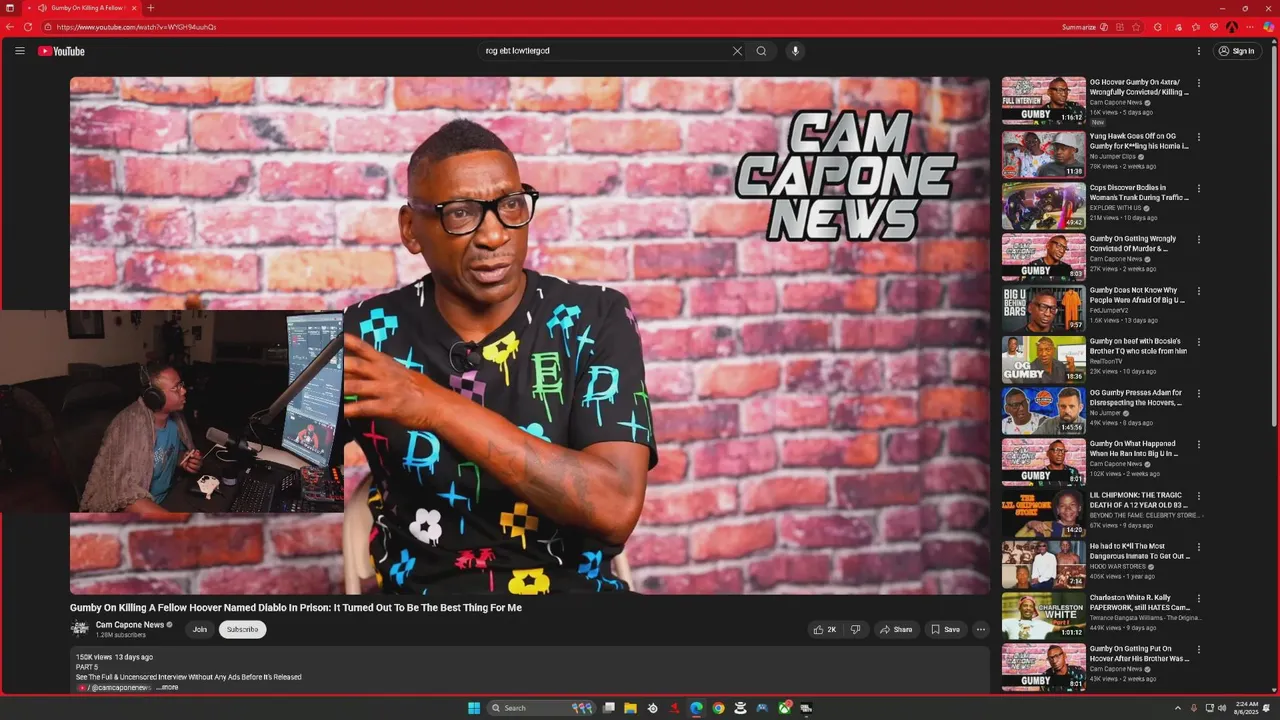The width and height of the screenshot is (1280, 720).
Task: Open menu for 'OG Hoover Gumby On 4xtra' video
Action: (x=1199, y=84)
